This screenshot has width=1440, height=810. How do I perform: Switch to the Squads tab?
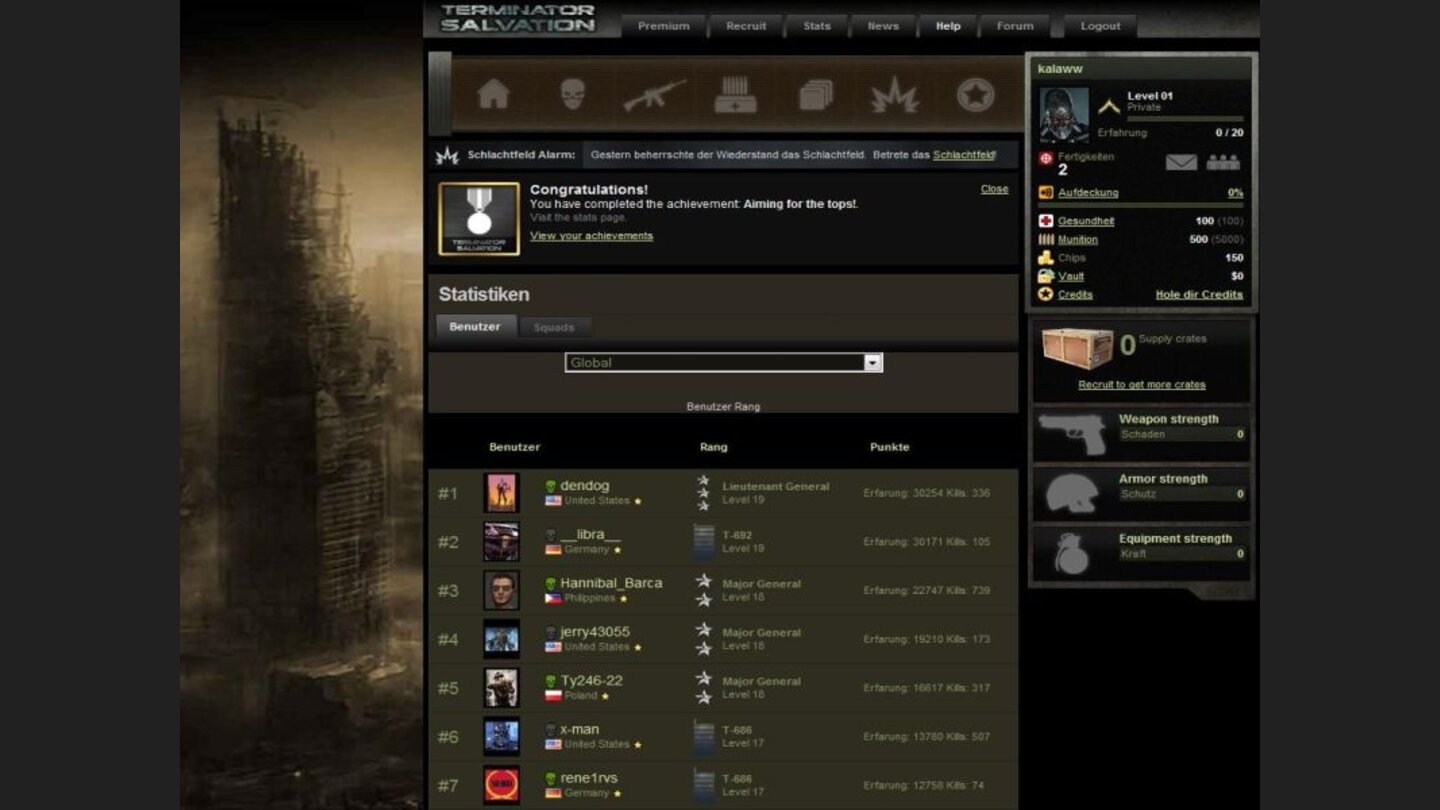pos(554,328)
